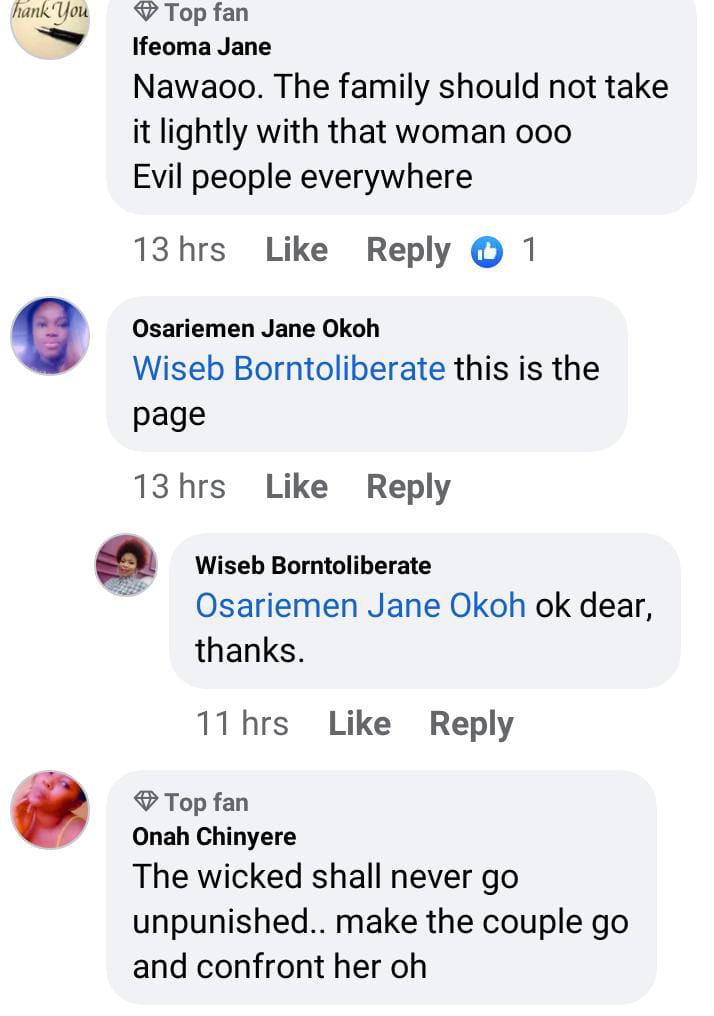Viewport: 714px width, 1016px height.
Task: Like Ifeoma Jane's comment
Action: click(296, 250)
